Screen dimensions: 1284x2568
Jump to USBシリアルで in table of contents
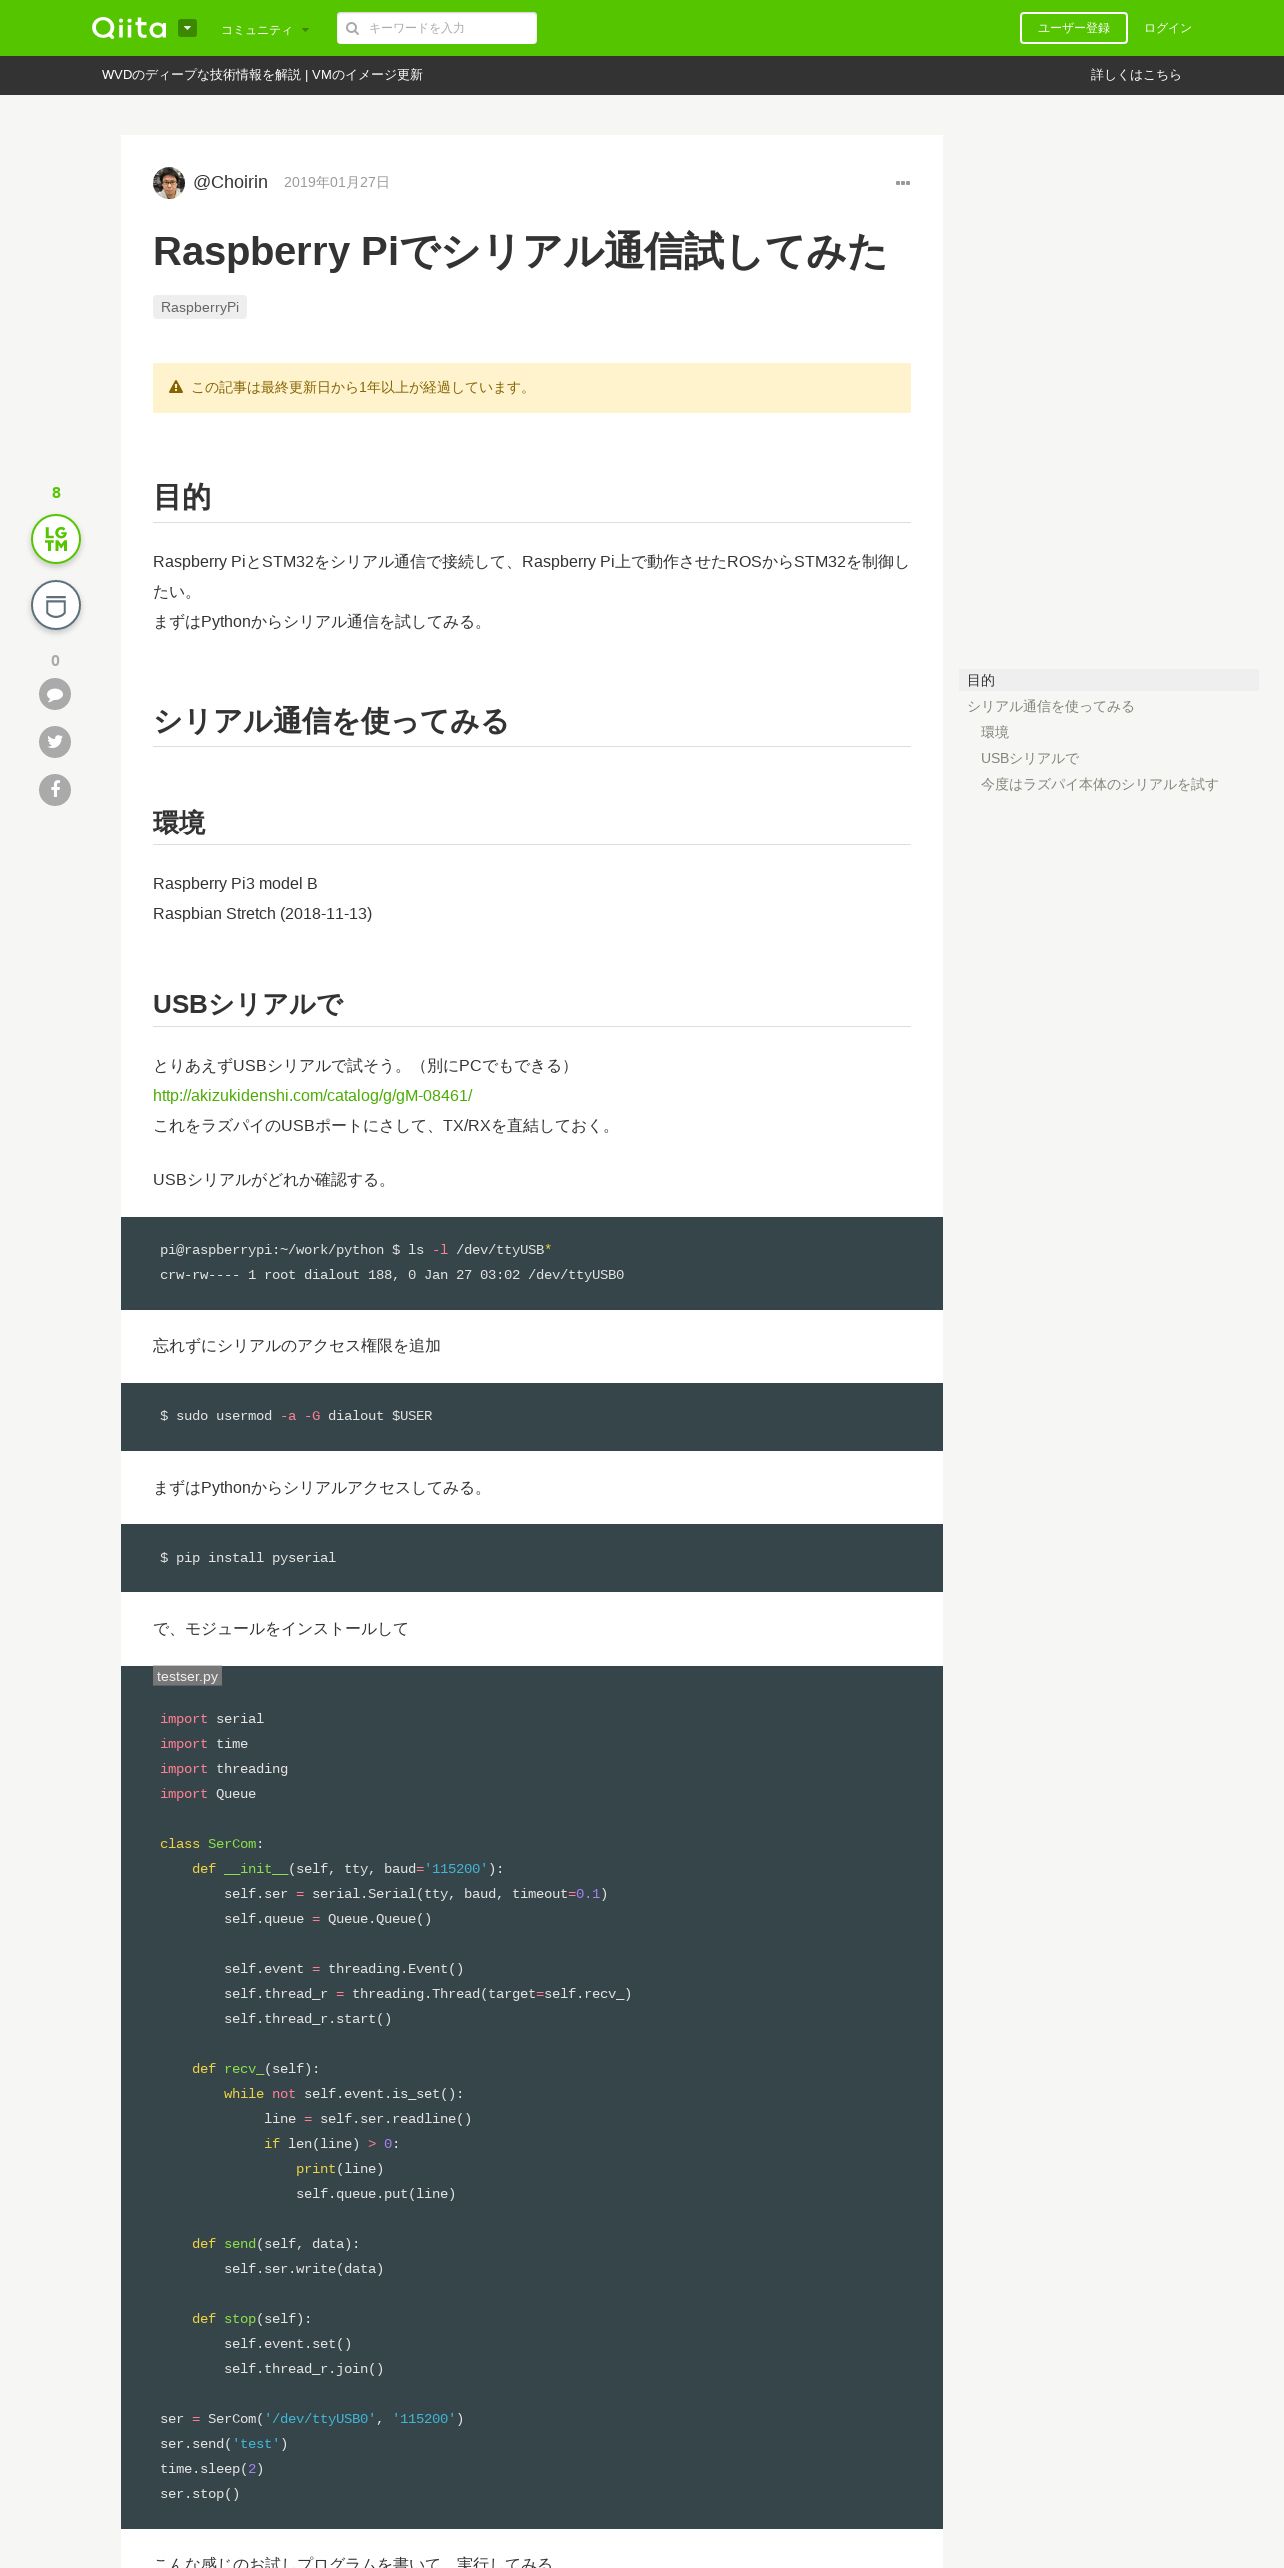click(1030, 758)
